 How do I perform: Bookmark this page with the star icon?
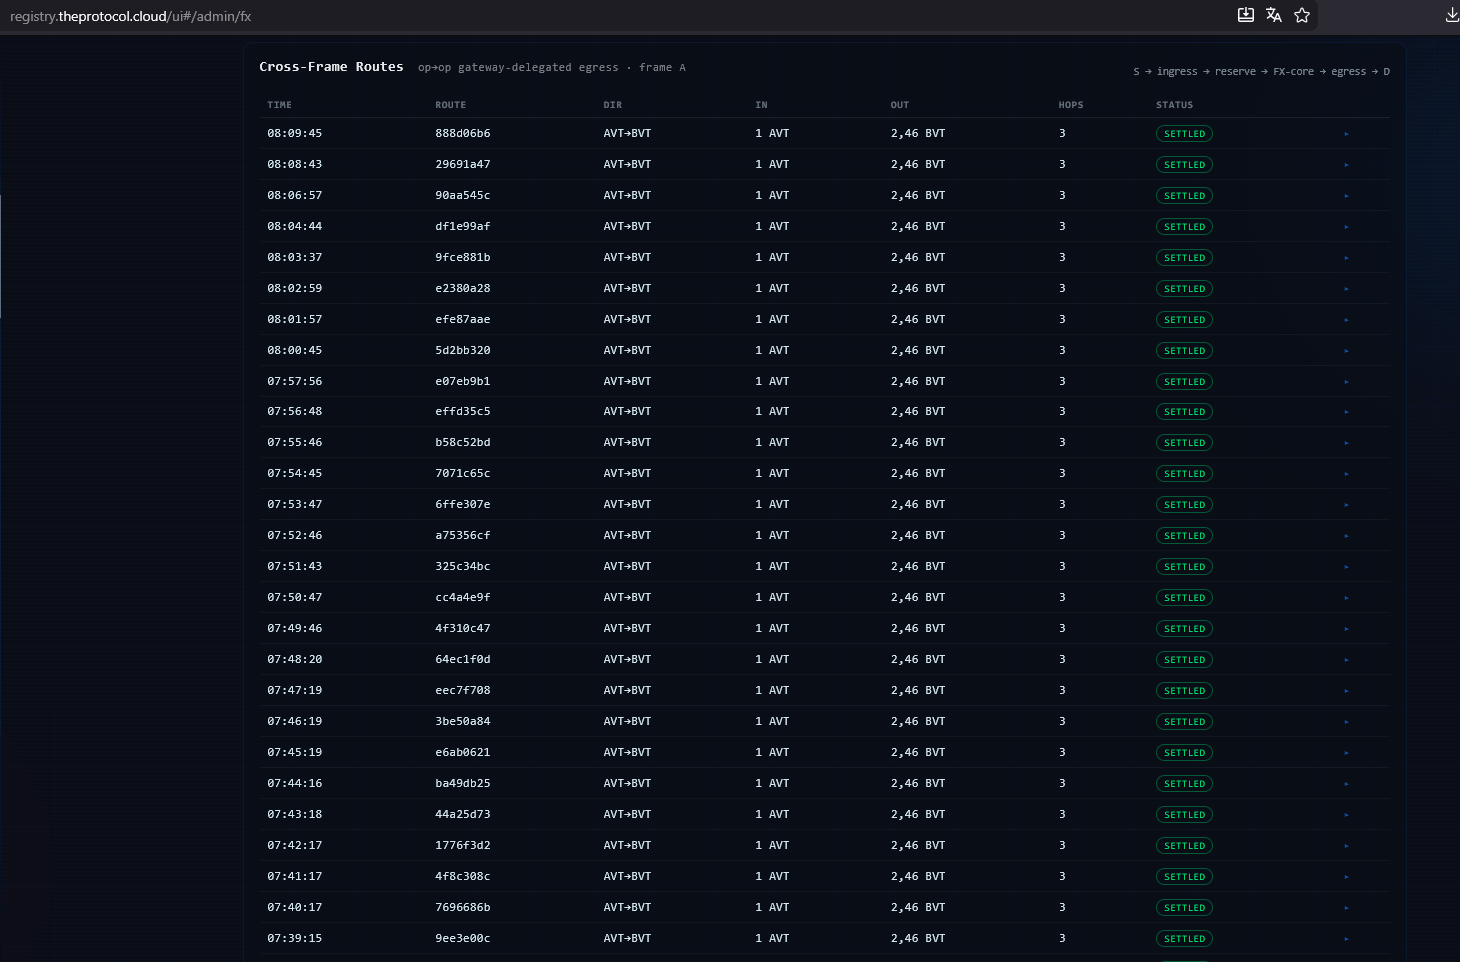(1302, 15)
